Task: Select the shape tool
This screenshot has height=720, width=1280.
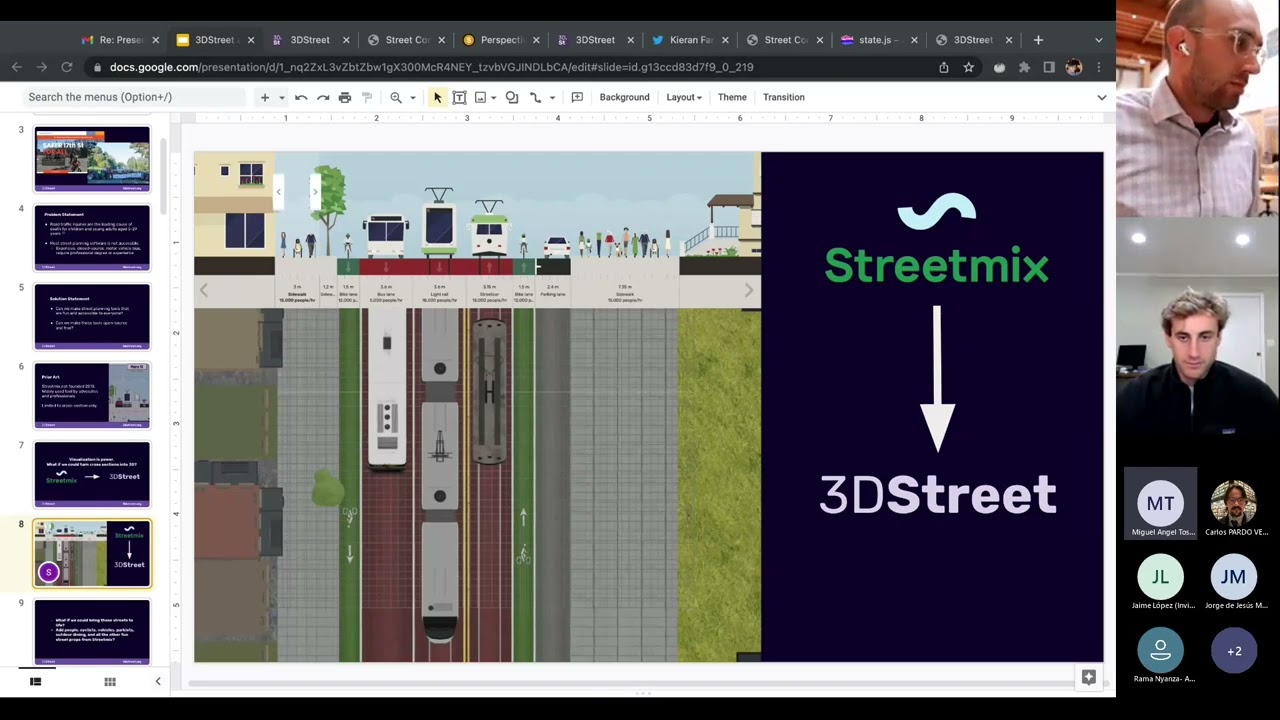Action: click(x=512, y=97)
